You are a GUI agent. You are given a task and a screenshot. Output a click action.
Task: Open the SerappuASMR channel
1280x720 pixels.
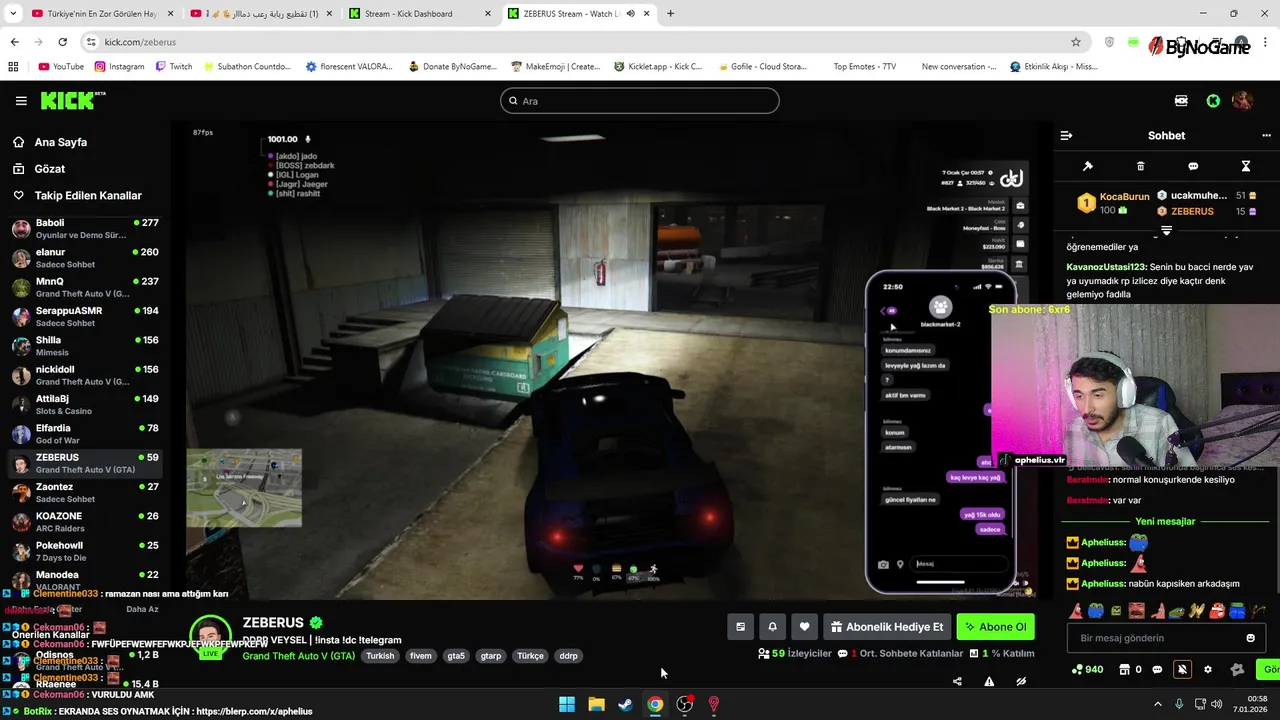(85, 317)
